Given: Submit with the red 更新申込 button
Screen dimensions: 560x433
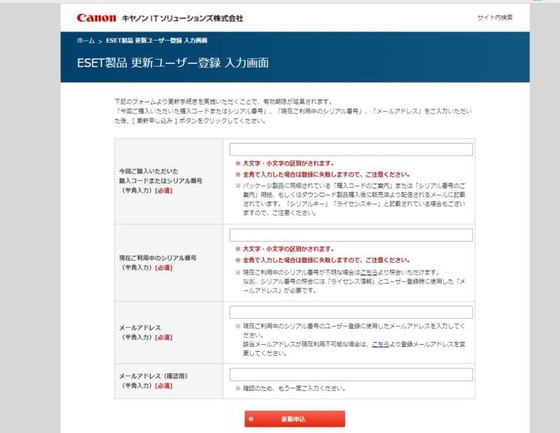Looking at the screenshot, I should pos(295,419).
